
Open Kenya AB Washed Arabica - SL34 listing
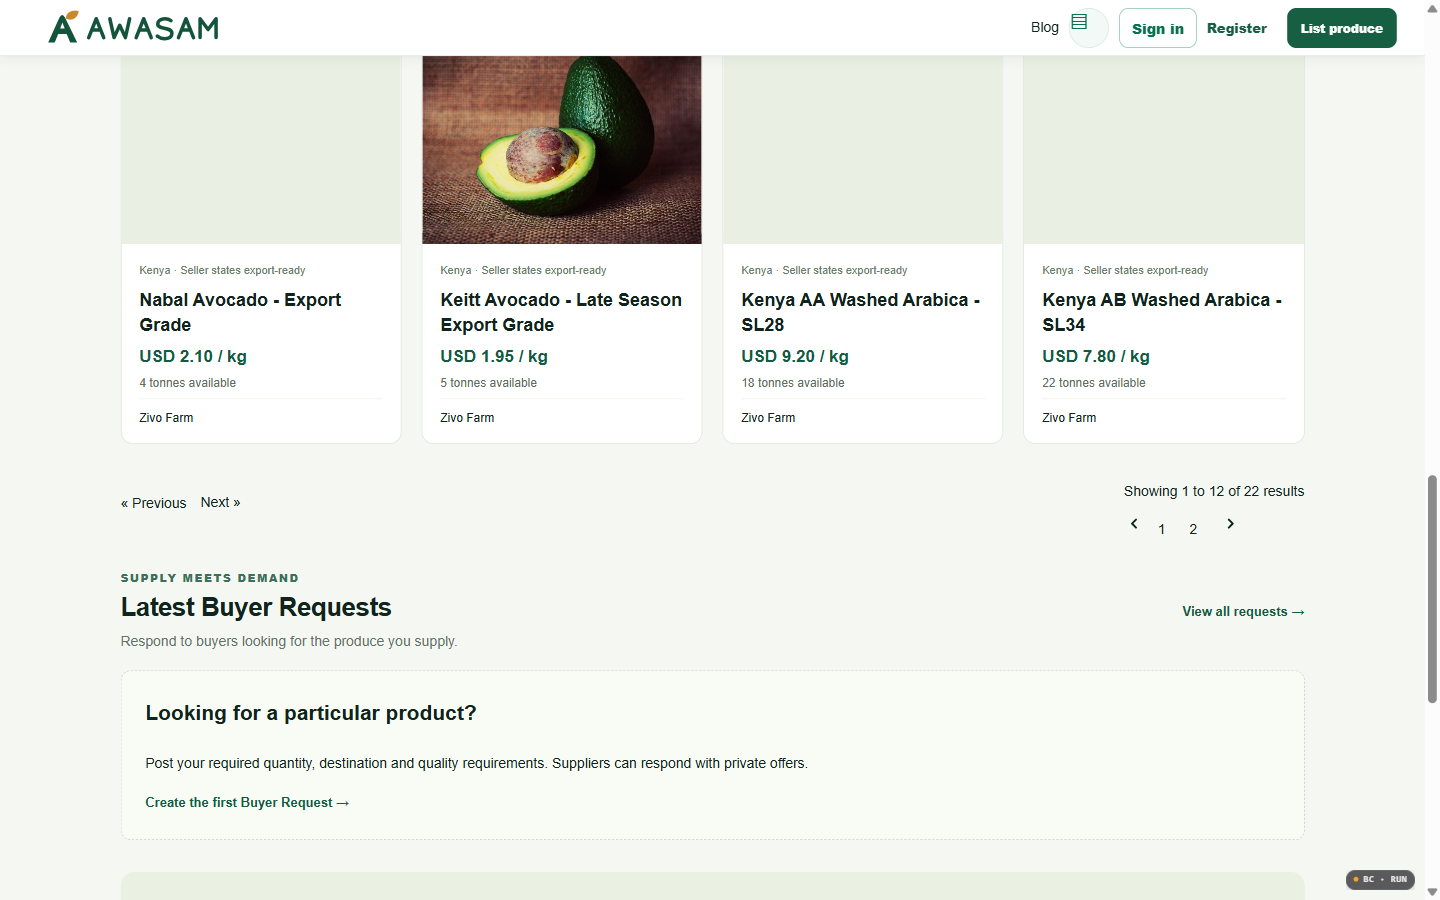(x=1162, y=312)
